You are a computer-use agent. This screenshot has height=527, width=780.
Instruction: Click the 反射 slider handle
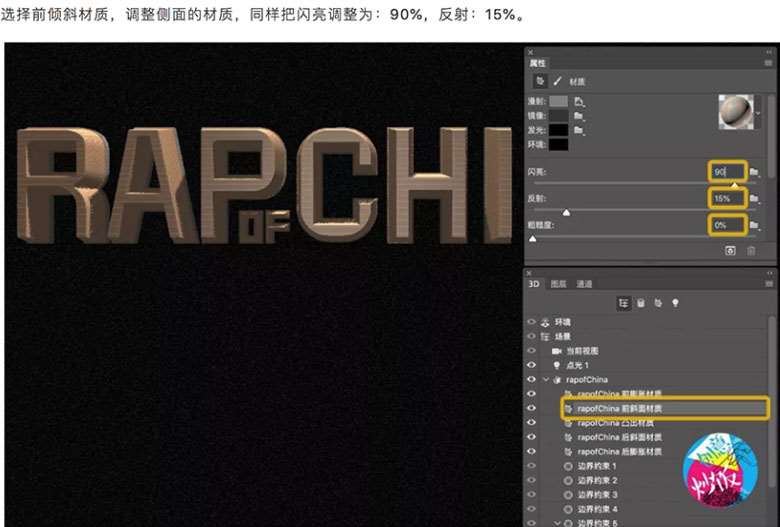(566, 212)
